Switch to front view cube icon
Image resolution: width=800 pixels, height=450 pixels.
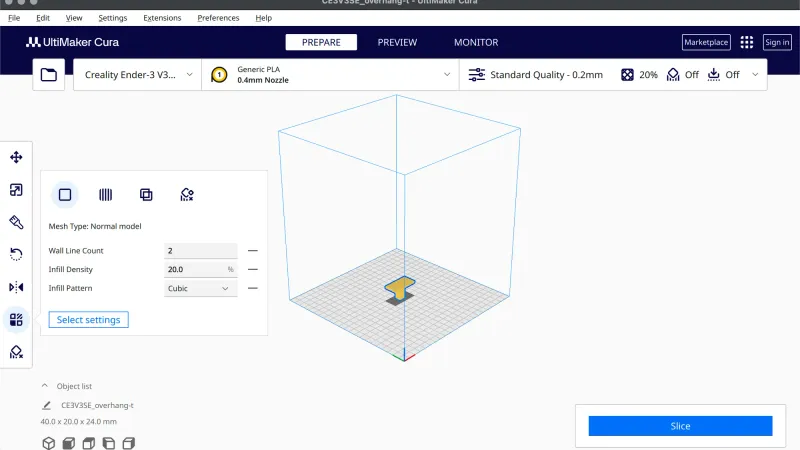[68, 443]
